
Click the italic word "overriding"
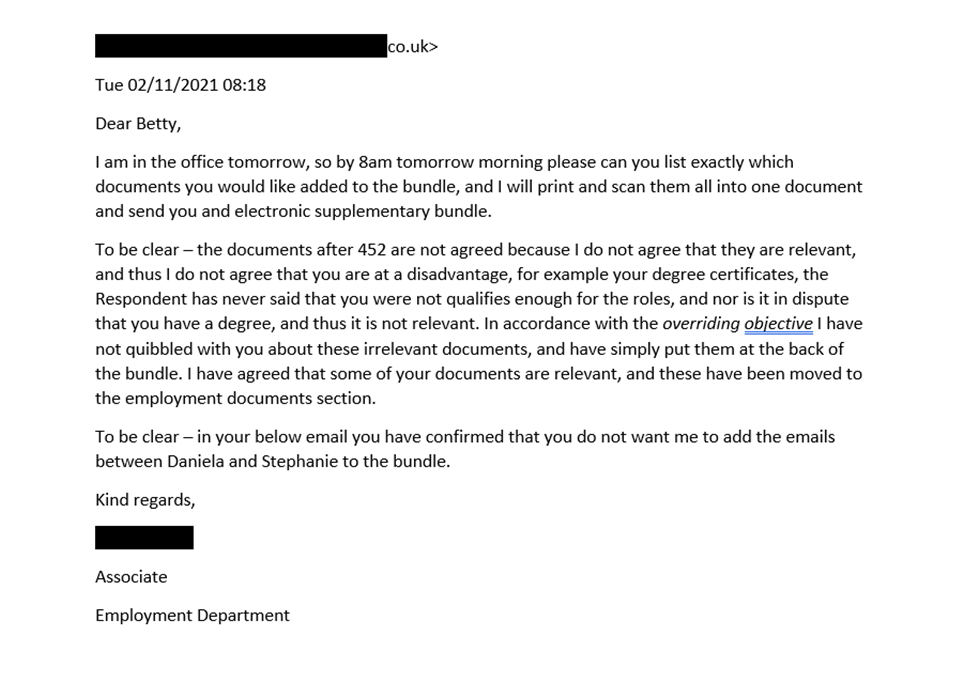701,324
